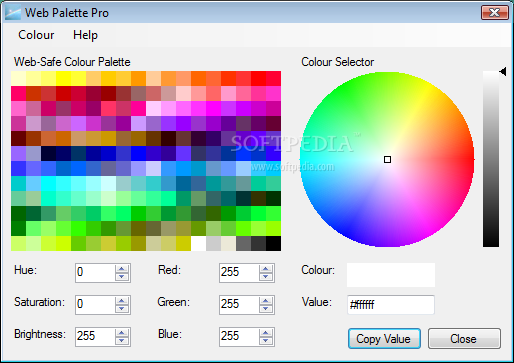Open the Help menu
Screen dimensions: 514x363
(85, 35)
